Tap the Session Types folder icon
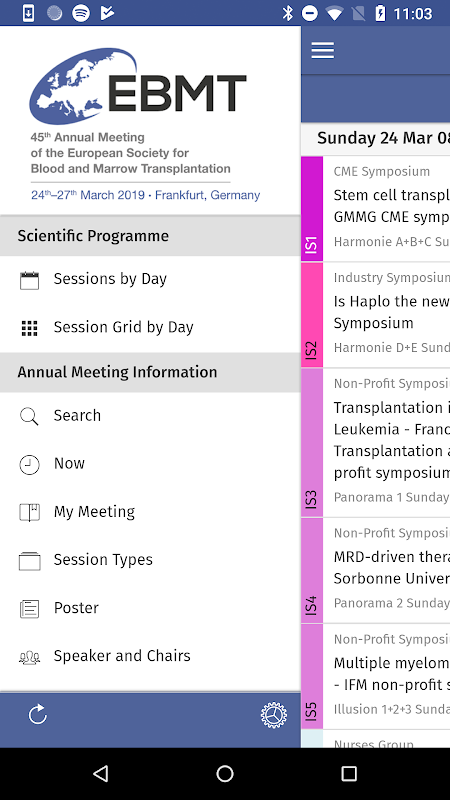 pyautogui.click(x=29, y=561)
